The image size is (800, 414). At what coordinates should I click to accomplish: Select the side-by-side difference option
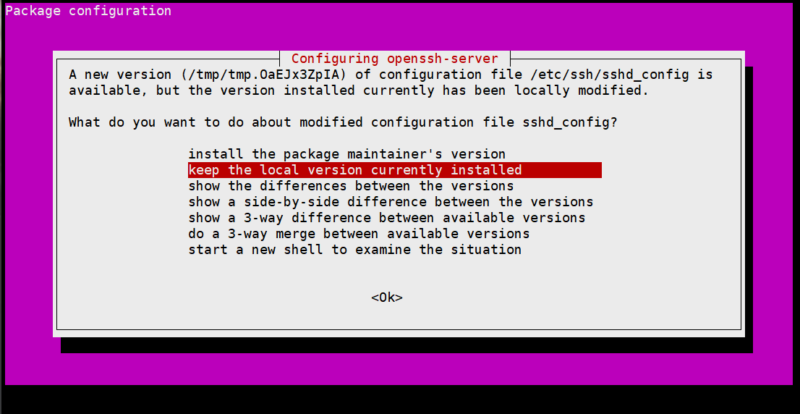391,202
